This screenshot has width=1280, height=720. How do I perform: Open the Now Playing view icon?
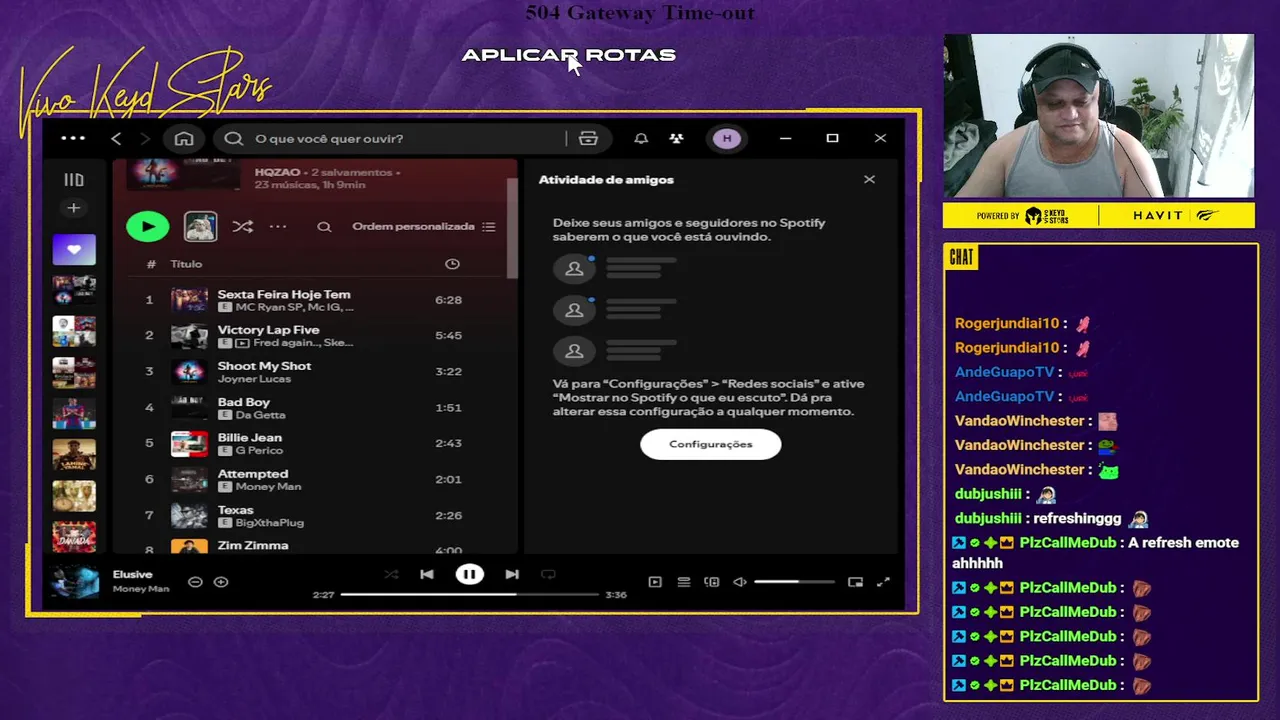click(655, 582)
